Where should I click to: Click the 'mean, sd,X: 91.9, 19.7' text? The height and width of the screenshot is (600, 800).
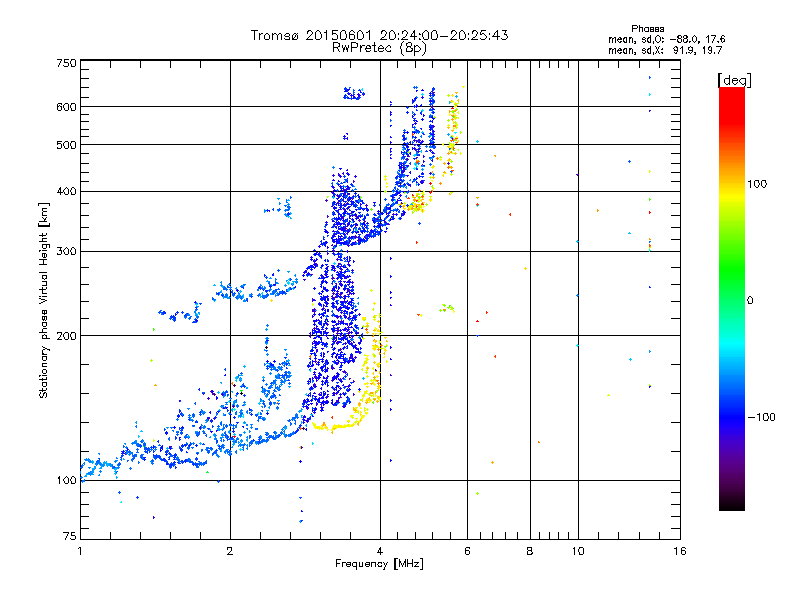665,50
